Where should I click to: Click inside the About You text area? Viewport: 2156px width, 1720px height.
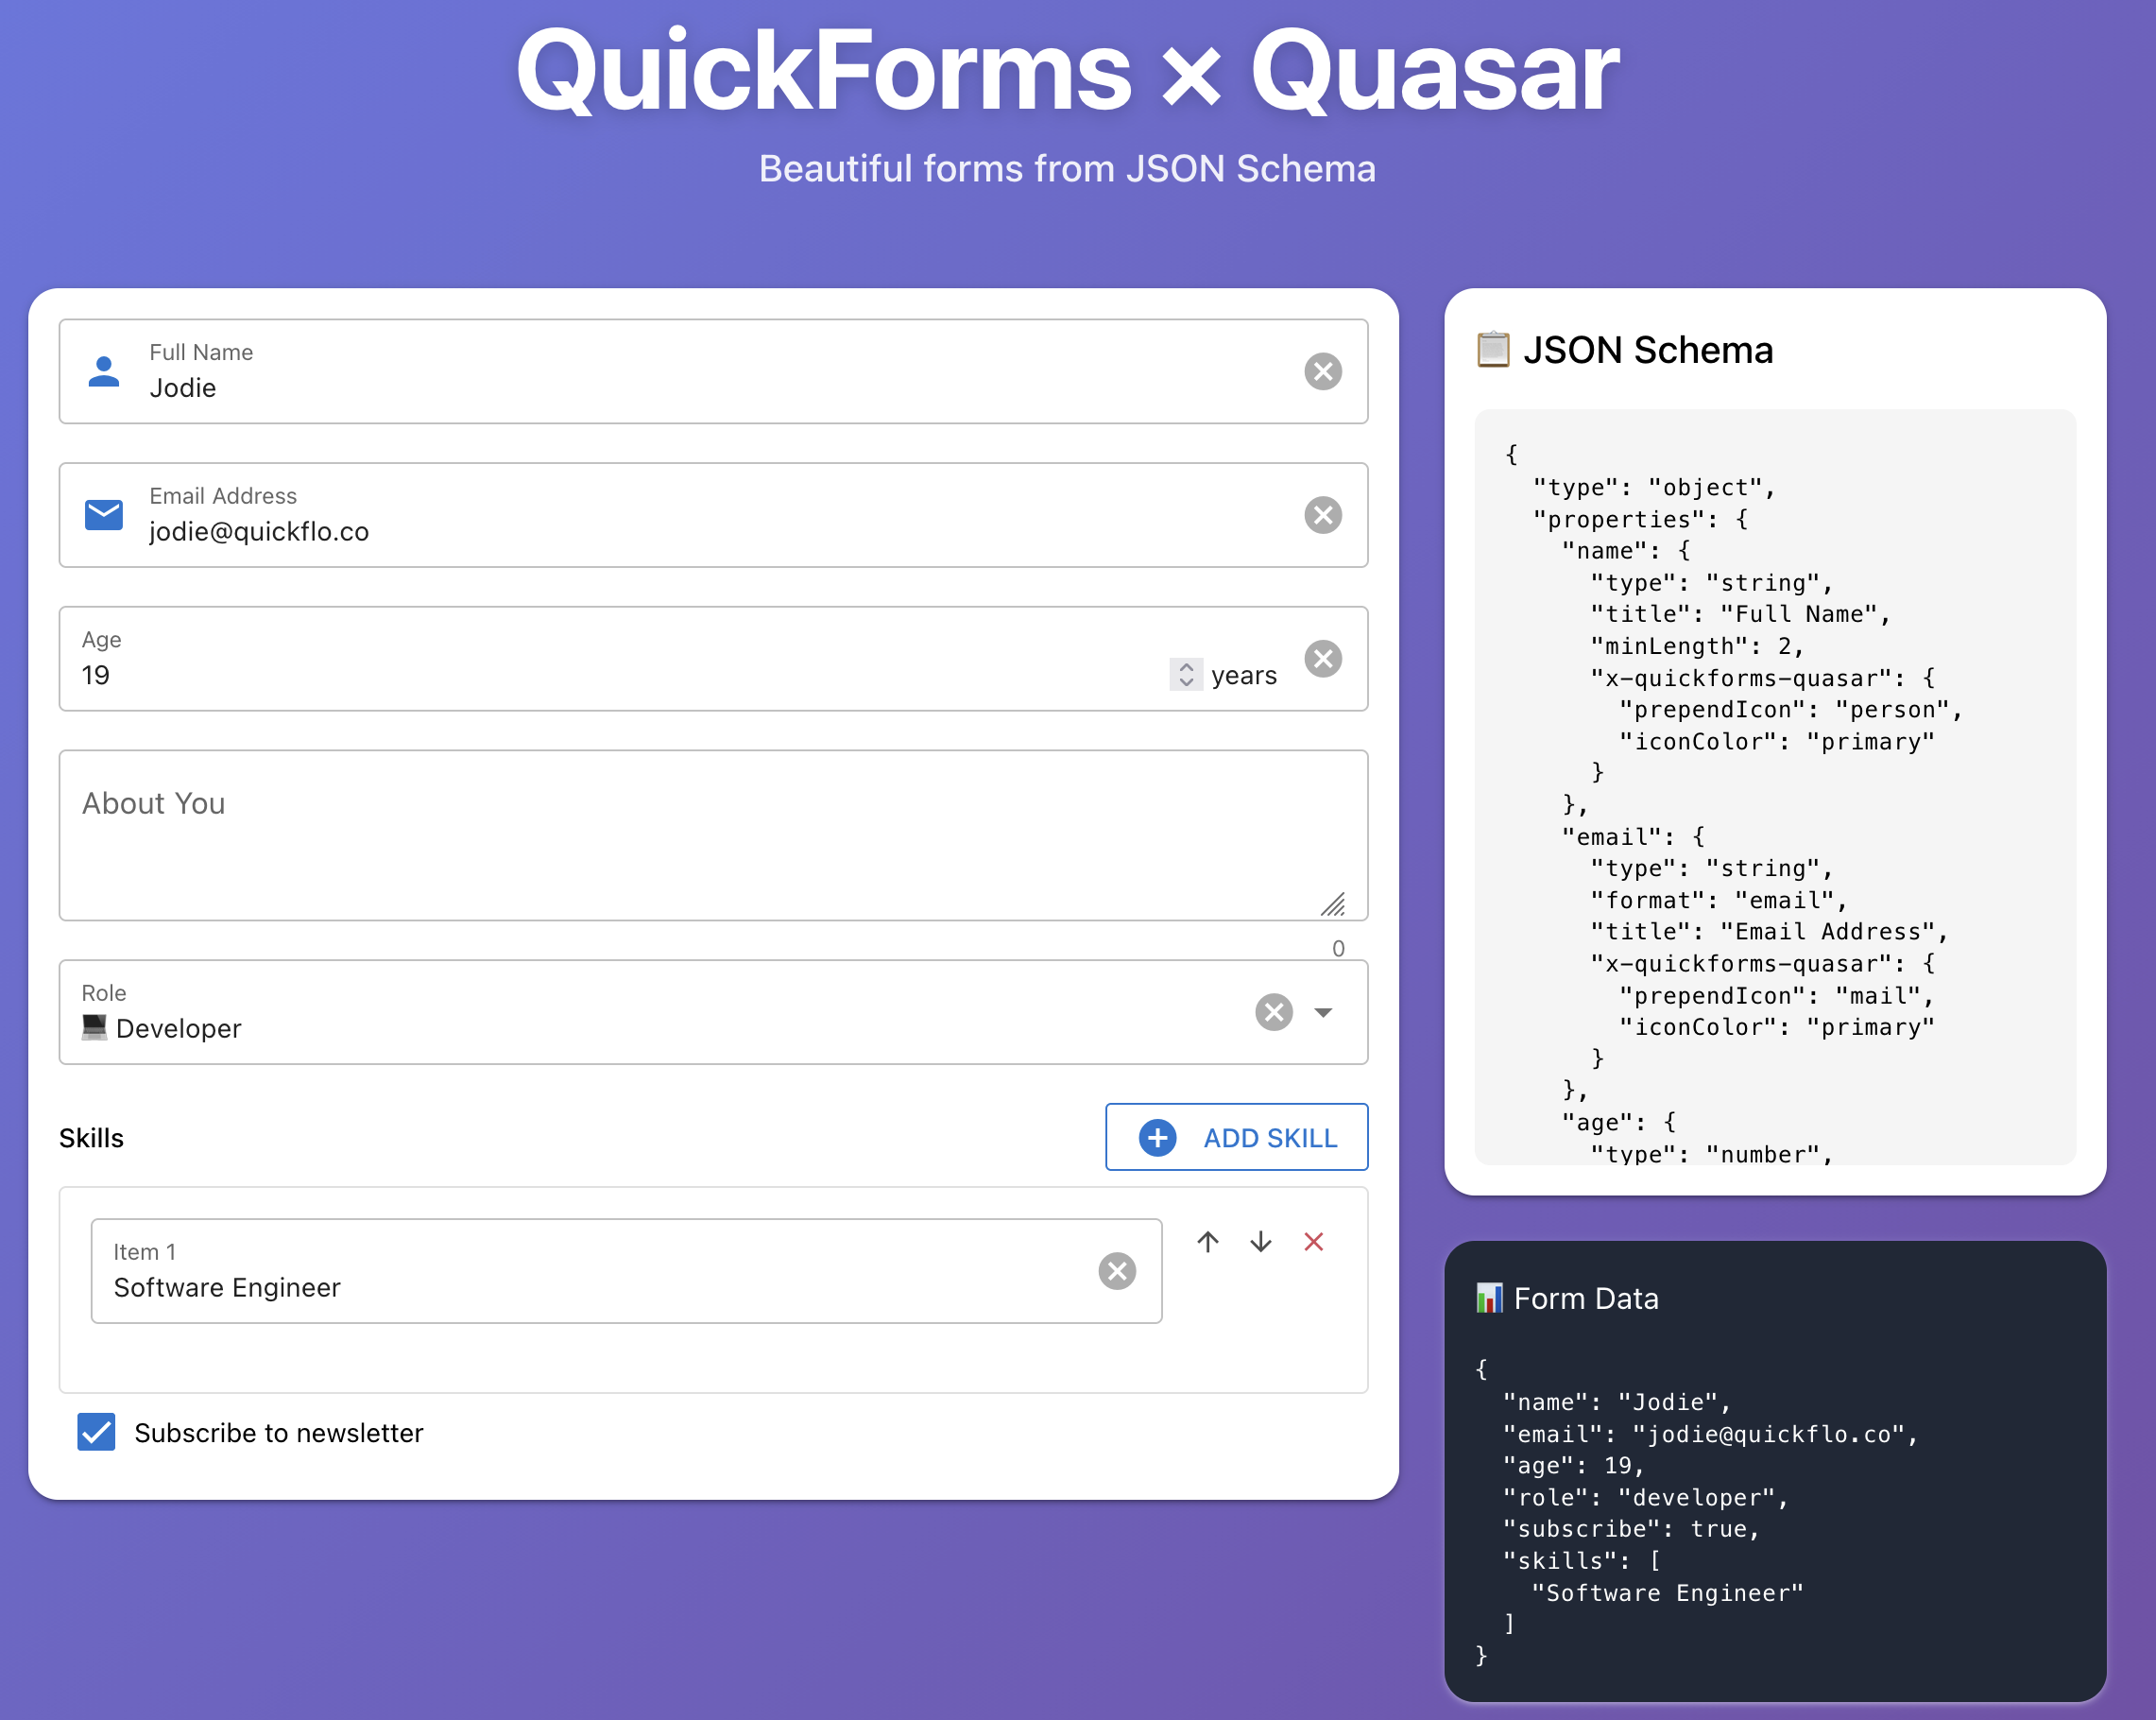pos(700,835)
